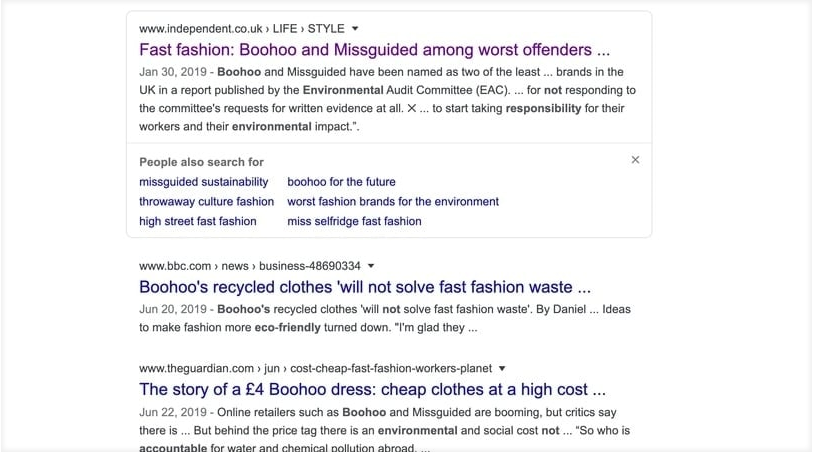Image resolution: width=815 pixels, height=454 pixels.
Task: Click the Jun 22, 2019 snippet date
Action: pyautogui.click(x=173, y=412)
